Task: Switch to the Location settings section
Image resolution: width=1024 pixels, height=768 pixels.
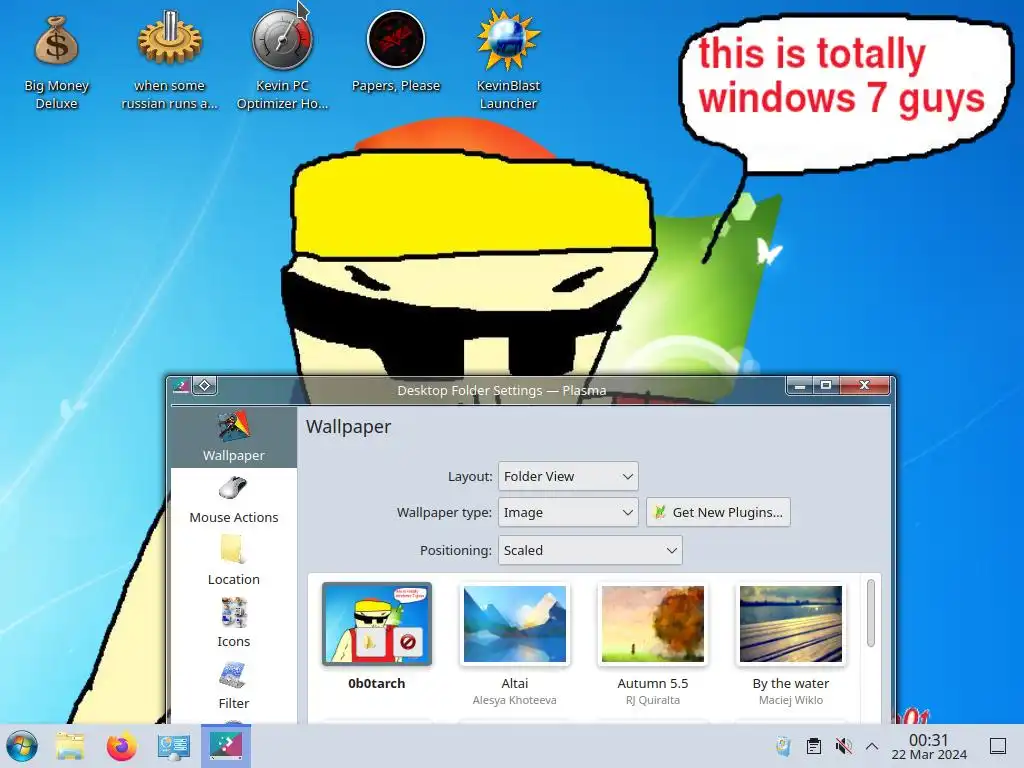Action: pos(234,560)
